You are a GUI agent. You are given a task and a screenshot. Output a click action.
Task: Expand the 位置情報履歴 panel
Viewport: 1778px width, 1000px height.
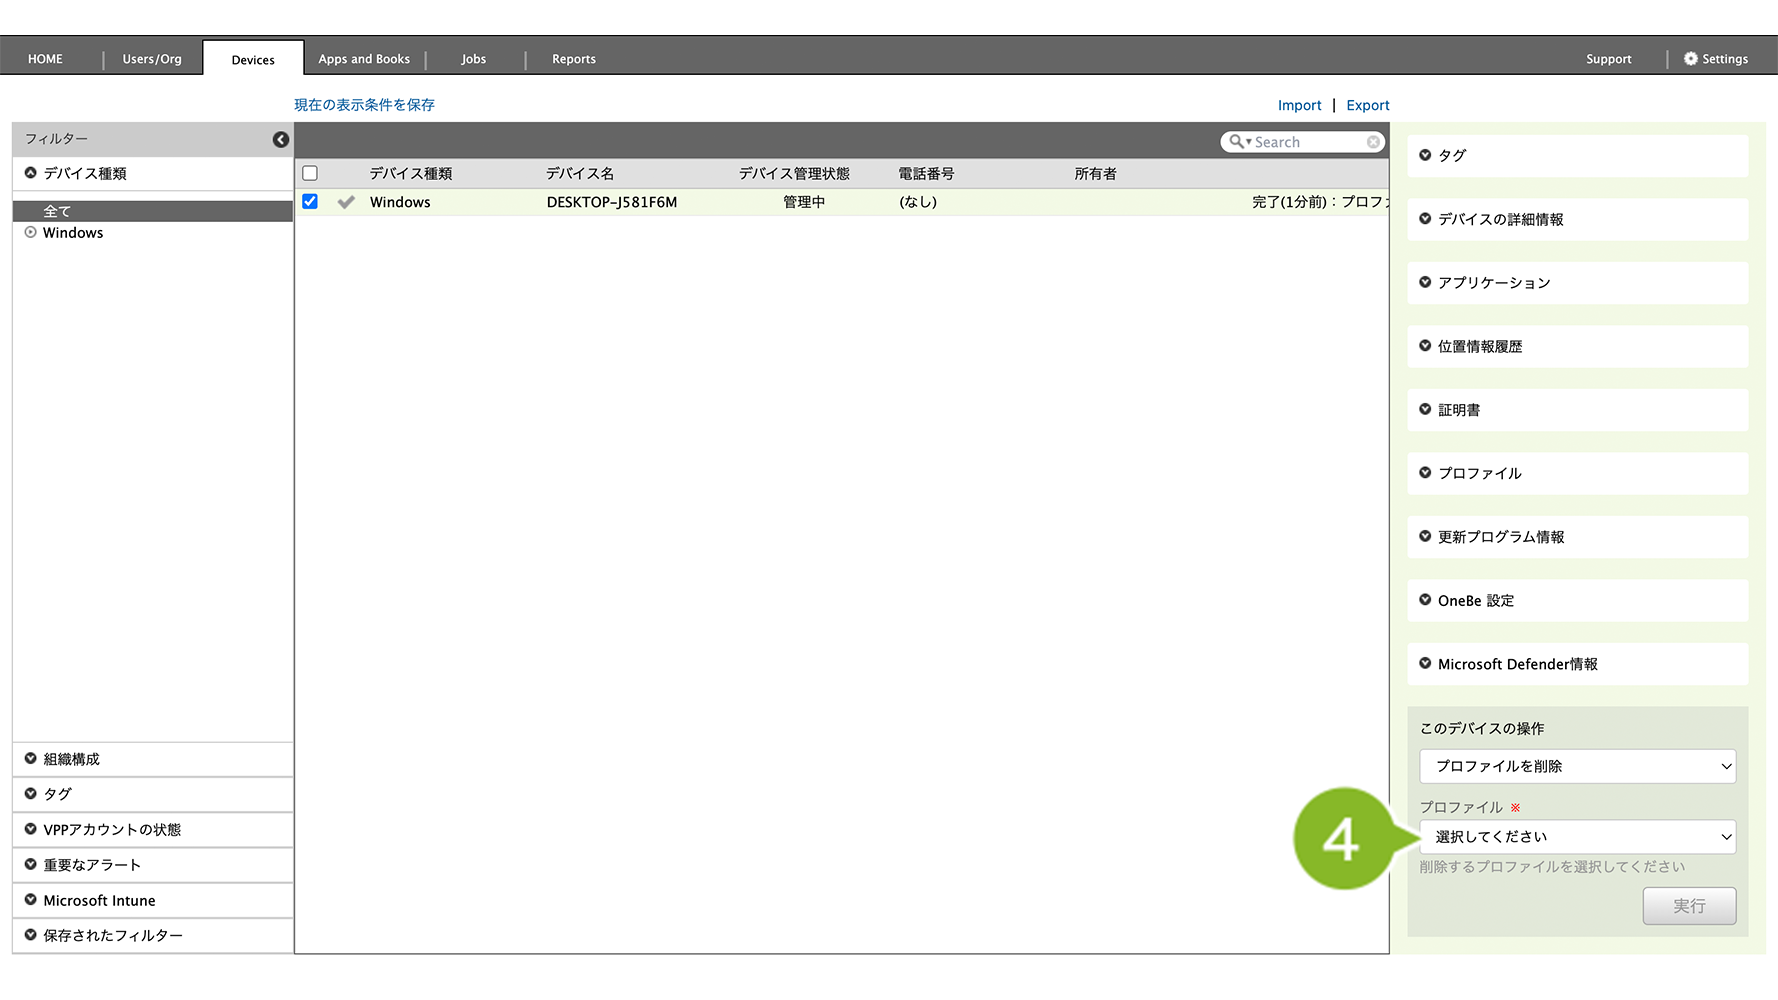pyautogui.click(x=1577, y=347)
